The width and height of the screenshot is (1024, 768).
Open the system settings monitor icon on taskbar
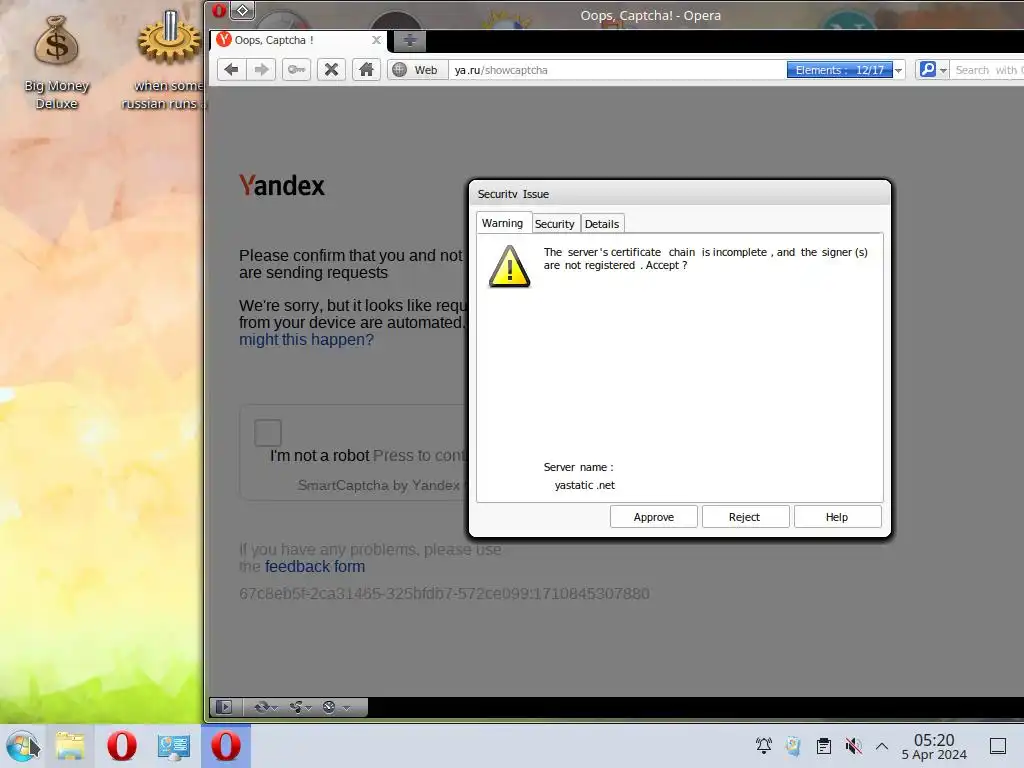coord(174,746)
